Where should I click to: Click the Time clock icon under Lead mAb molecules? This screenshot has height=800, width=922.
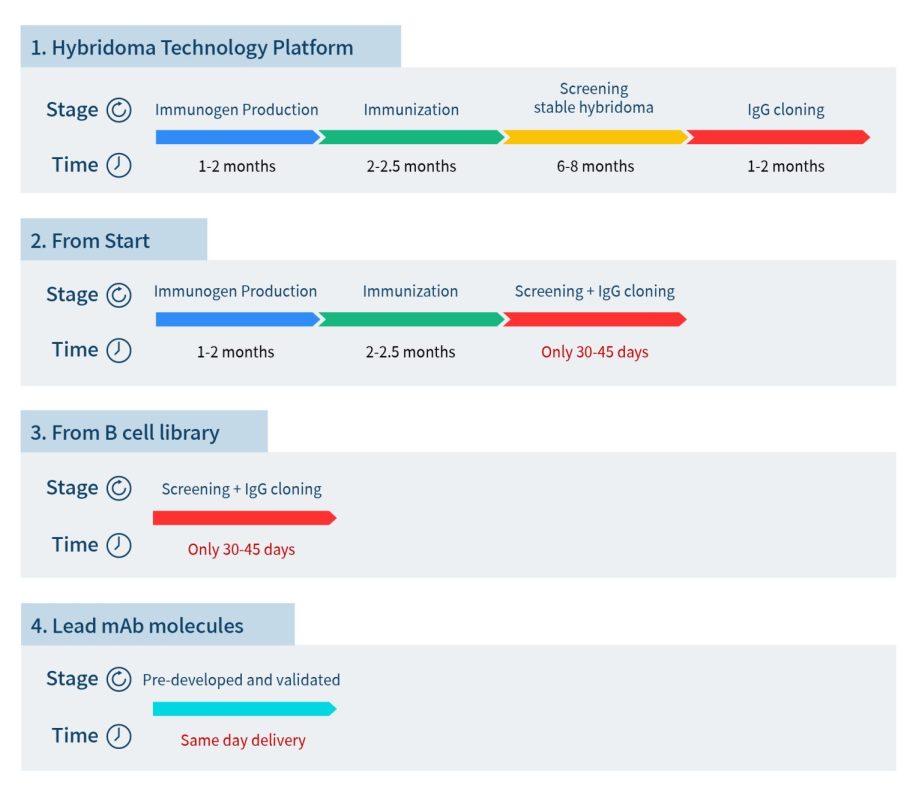click(x=119, y=736)
